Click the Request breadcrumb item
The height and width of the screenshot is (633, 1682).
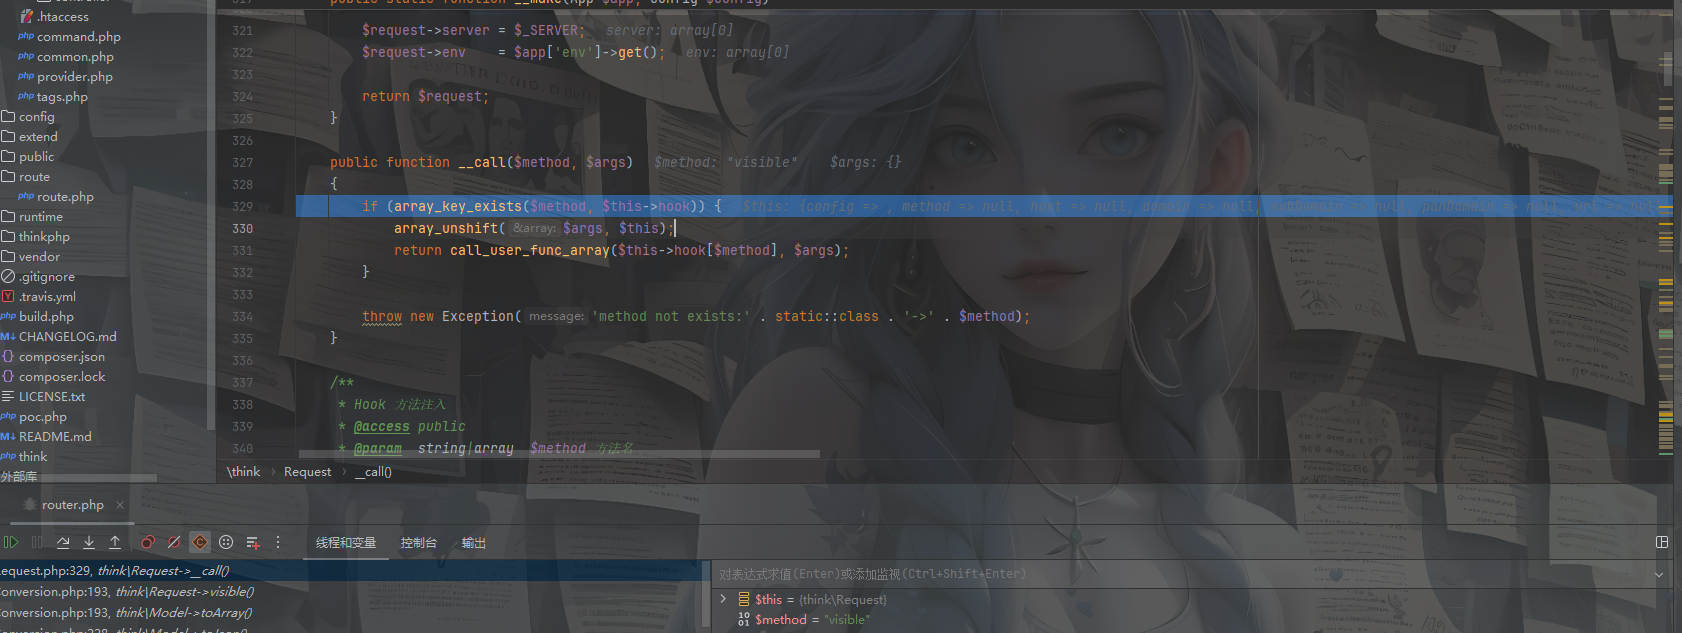tap(307, 472)
